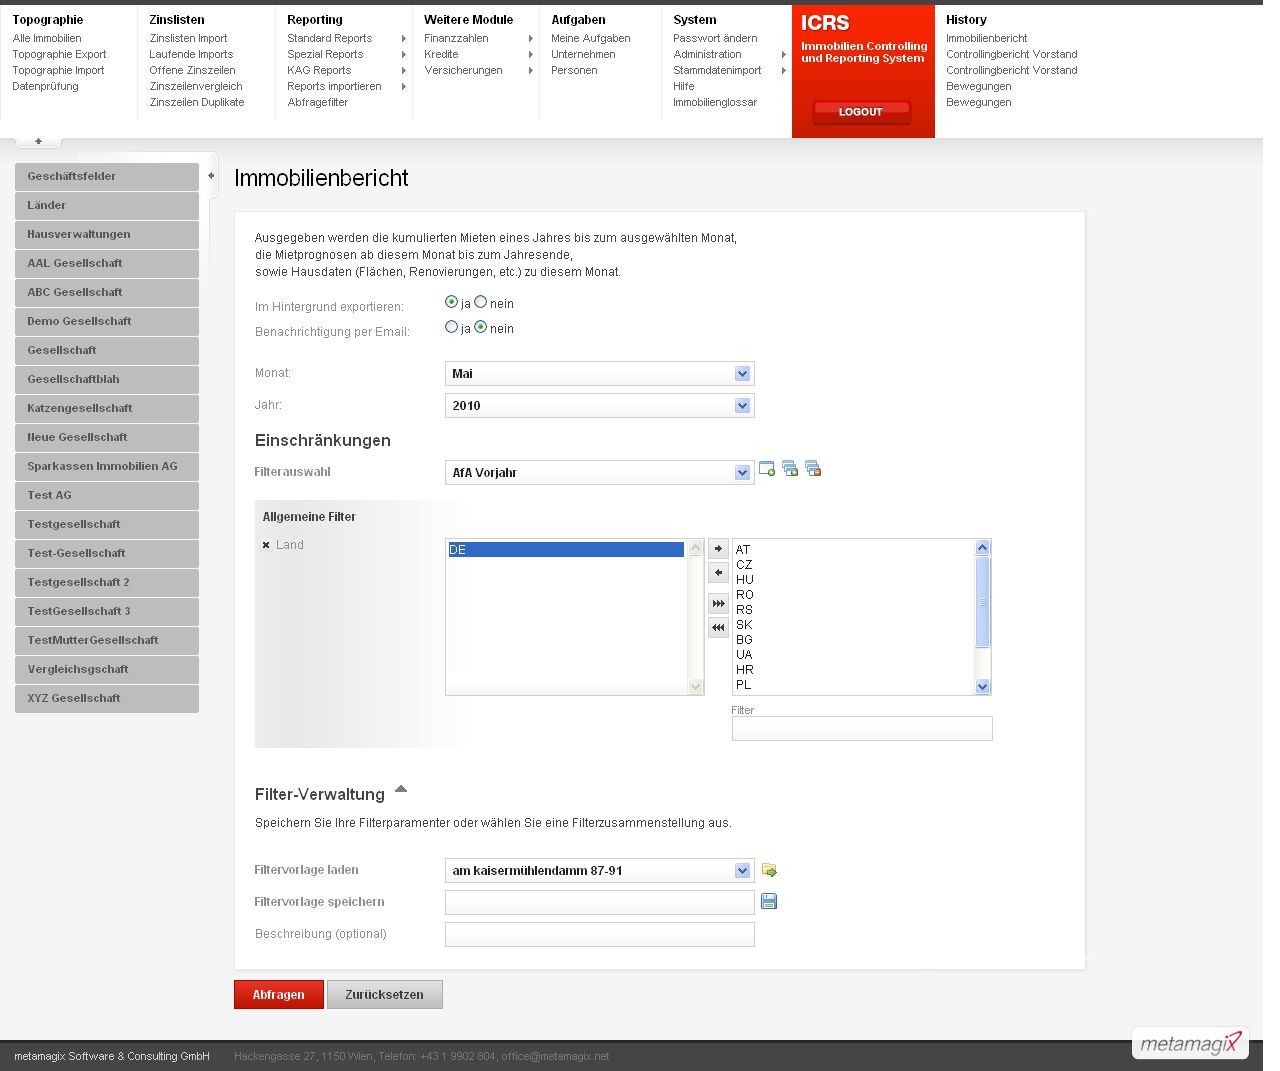The image size is (1280, 1071).
Task: Open the Passwort ändern menu entry
Action: coord(715,38)
